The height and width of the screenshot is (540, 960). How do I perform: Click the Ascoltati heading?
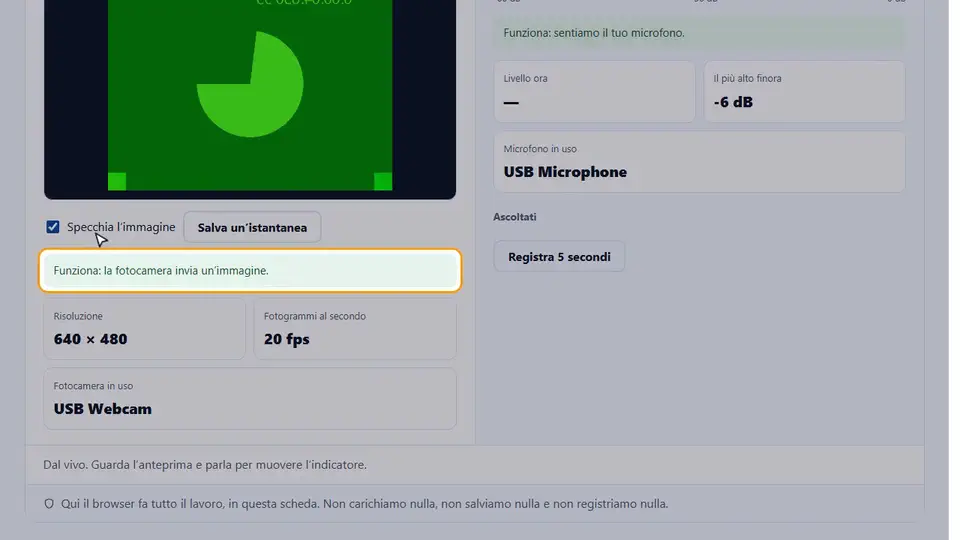click(515, 217)
